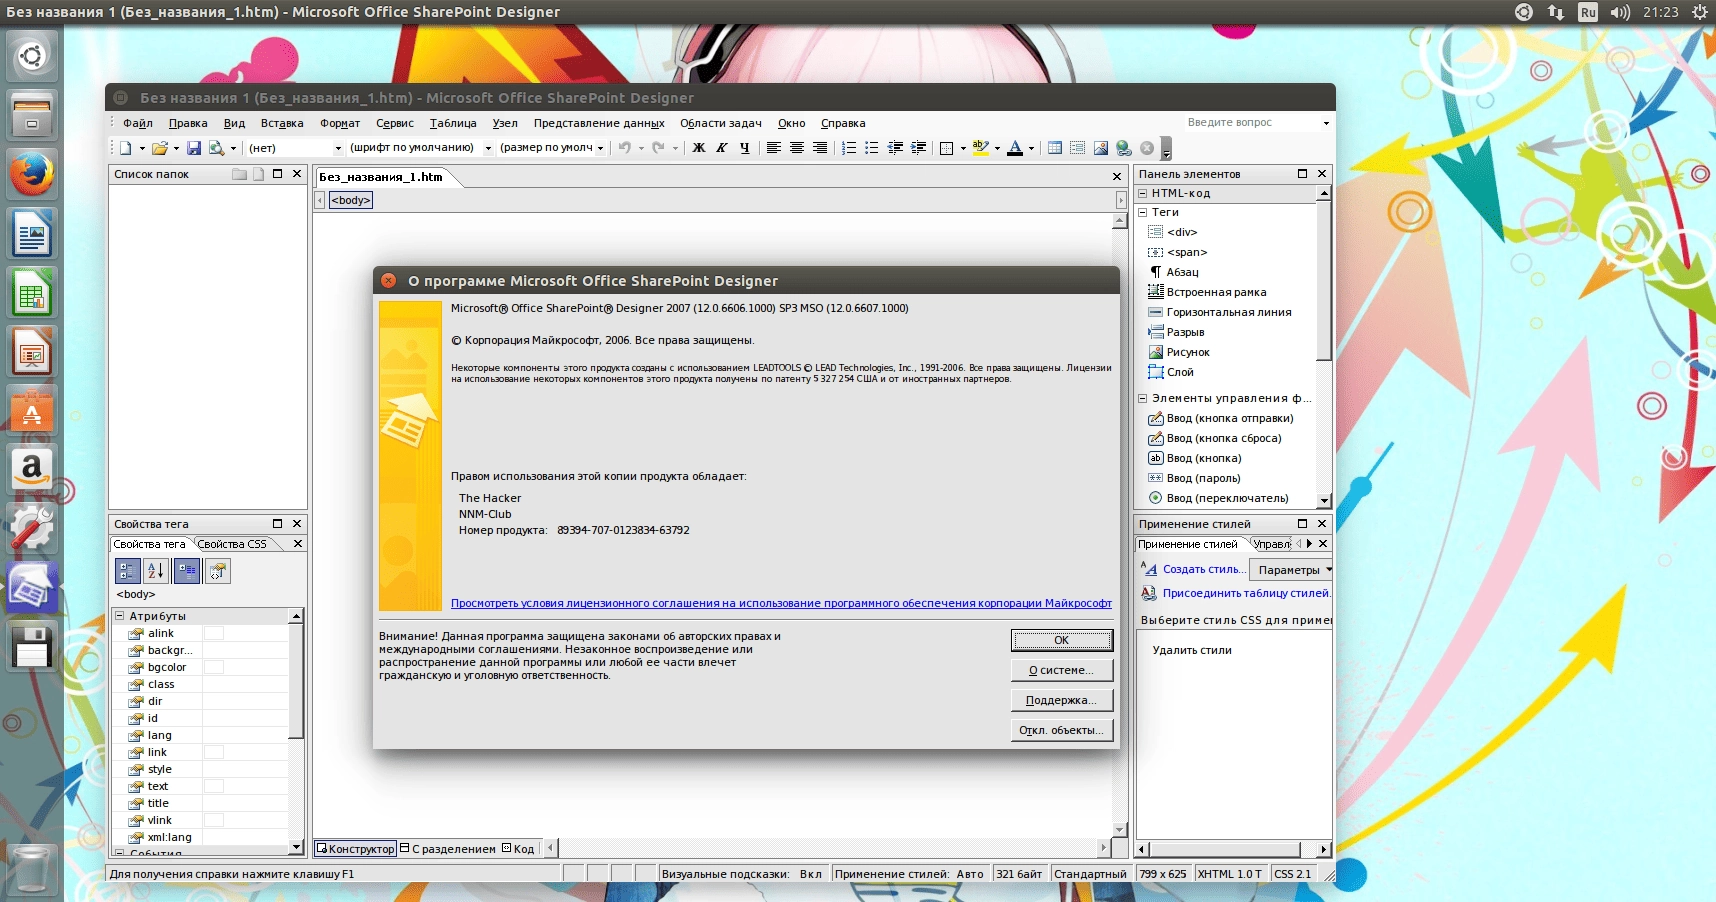This screenshot has width=1716, height=902.
Task: Open the Формат menu
Action: point(340,124)
